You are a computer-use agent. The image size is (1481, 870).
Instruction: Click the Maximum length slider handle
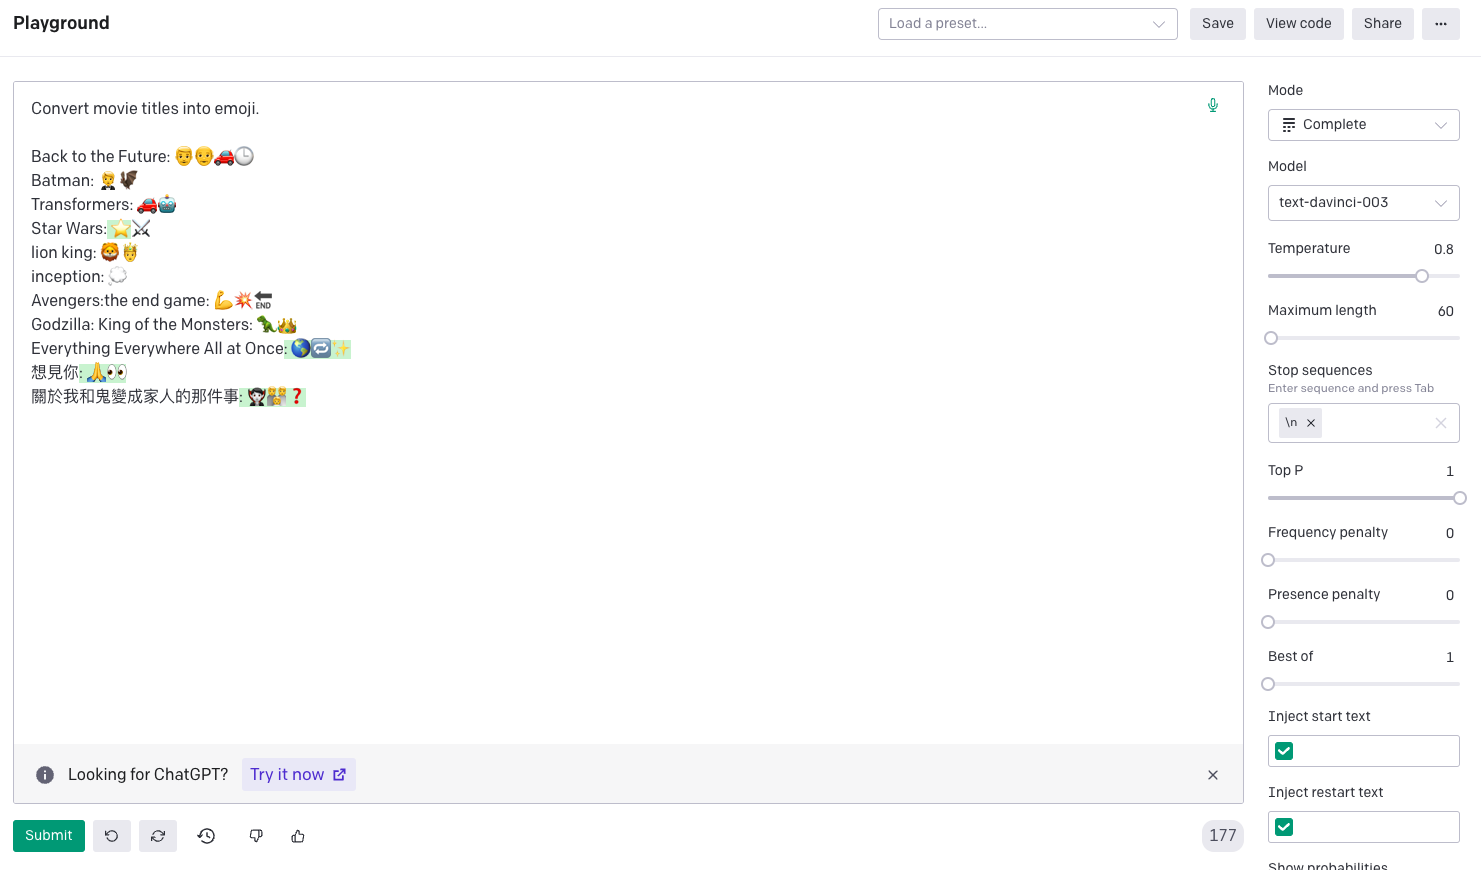pos(1271,338)
